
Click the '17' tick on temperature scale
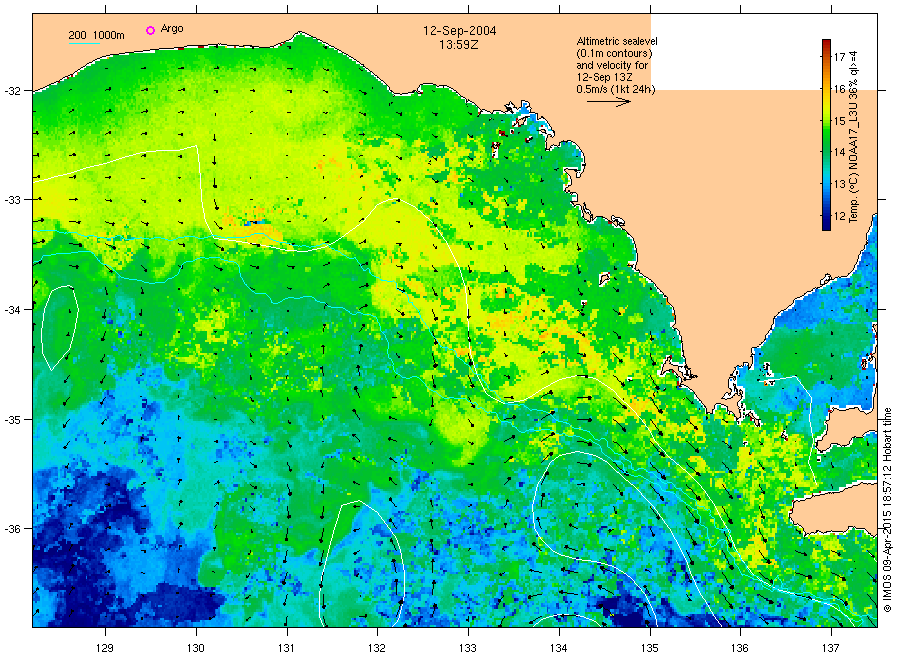coord(840,57)
